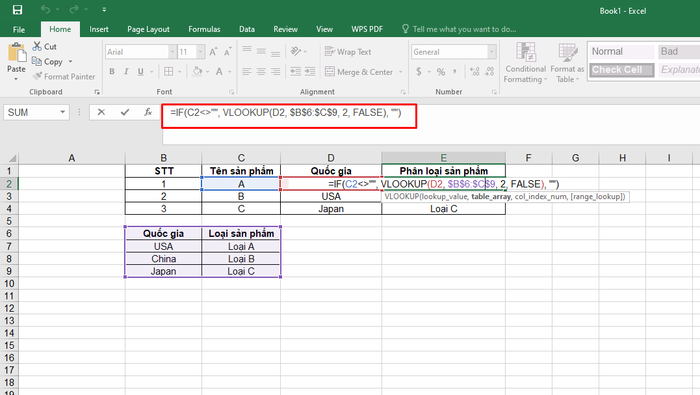Confirm formula with checkmark icon
Image resolution: width=700 pixels, height=395 pixels.
coord(125,112)
